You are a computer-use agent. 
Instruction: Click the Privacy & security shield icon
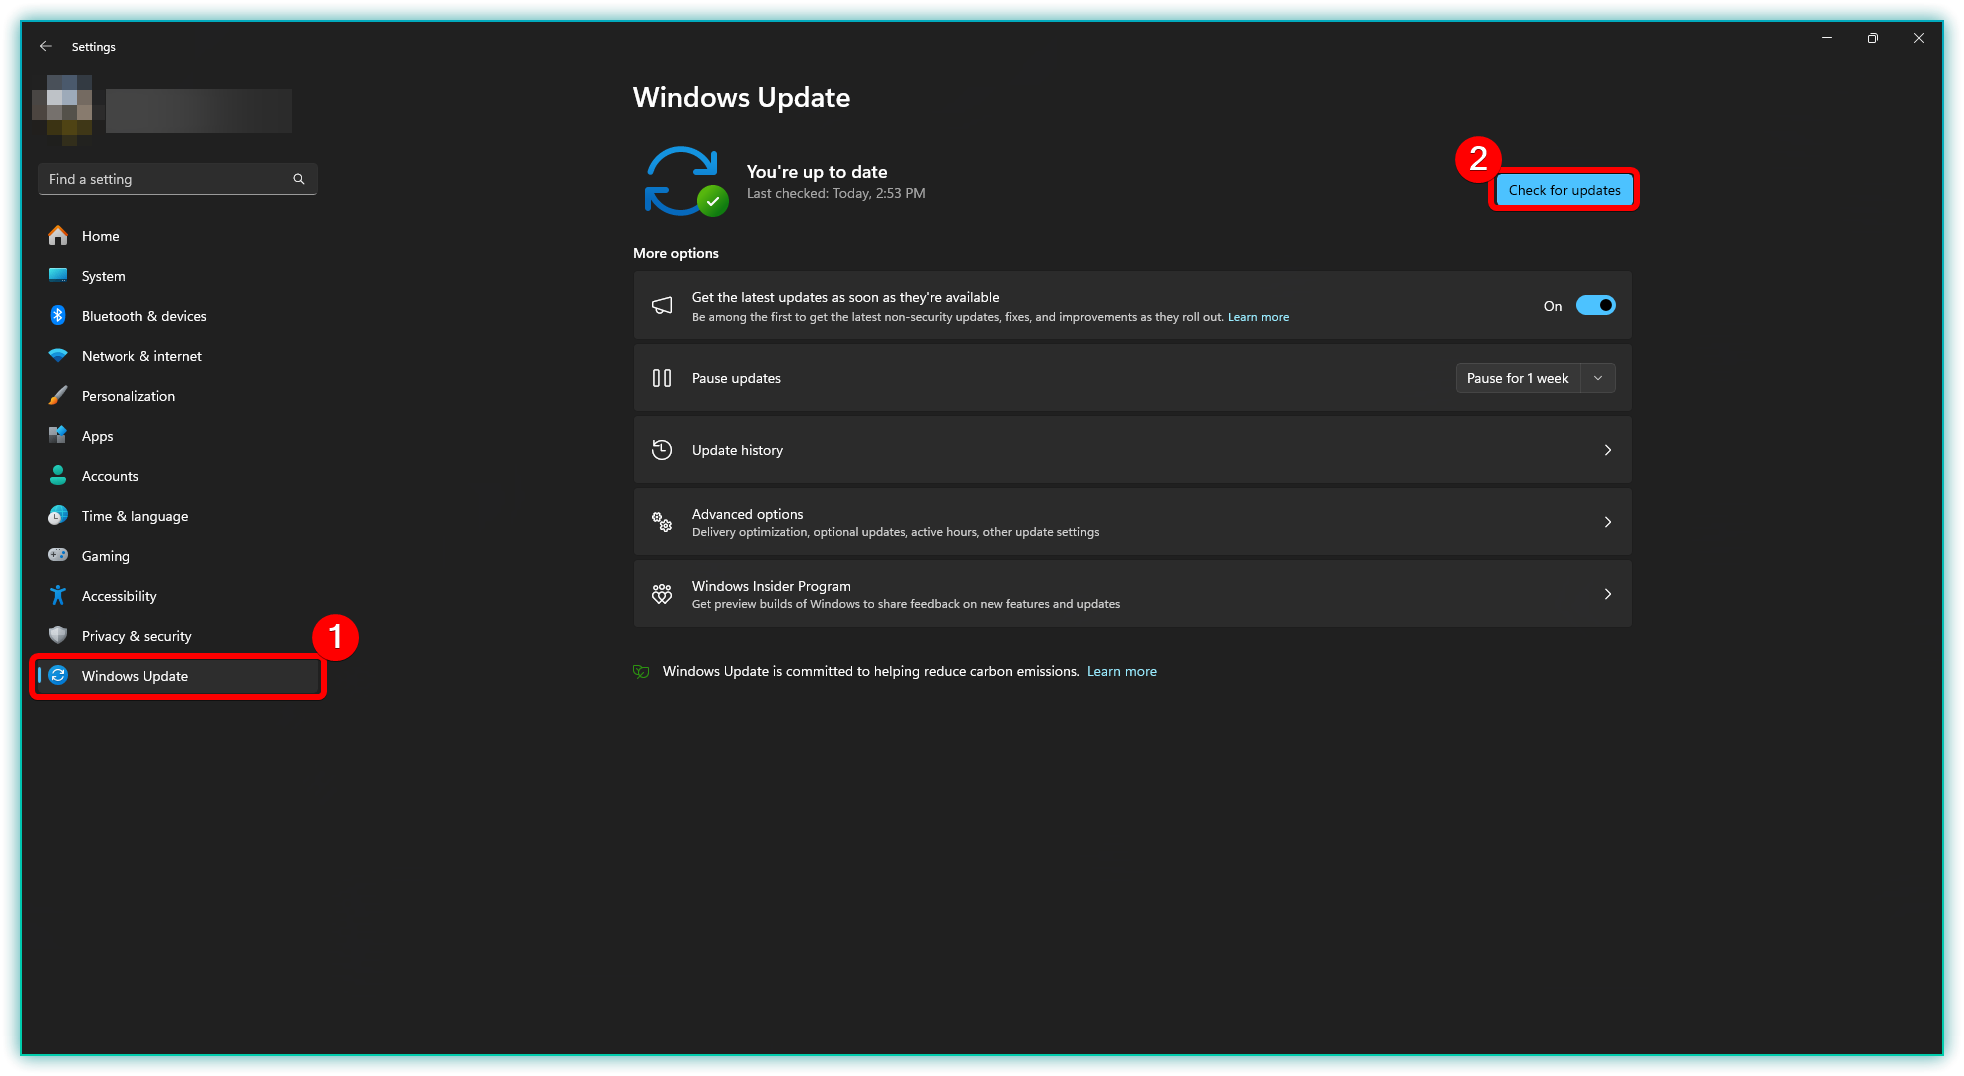(x=58, y=635)
